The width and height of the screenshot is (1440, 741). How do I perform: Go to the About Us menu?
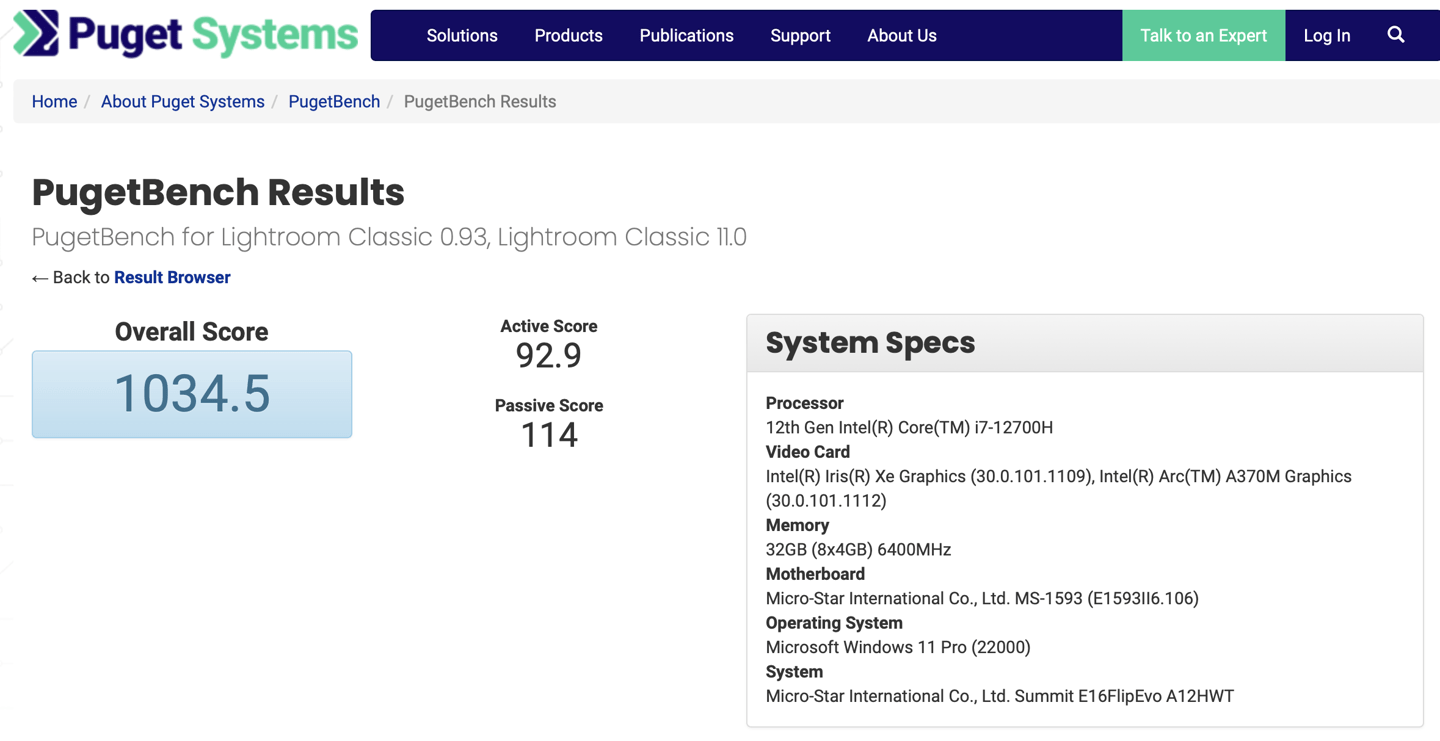tap(901, 36)
